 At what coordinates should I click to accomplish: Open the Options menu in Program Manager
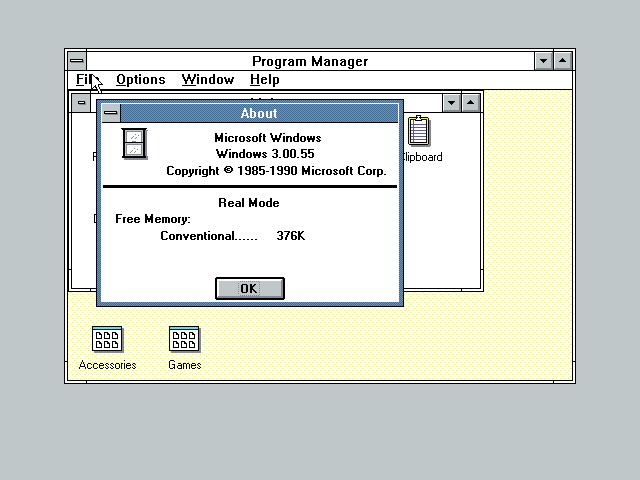point(140,79)
